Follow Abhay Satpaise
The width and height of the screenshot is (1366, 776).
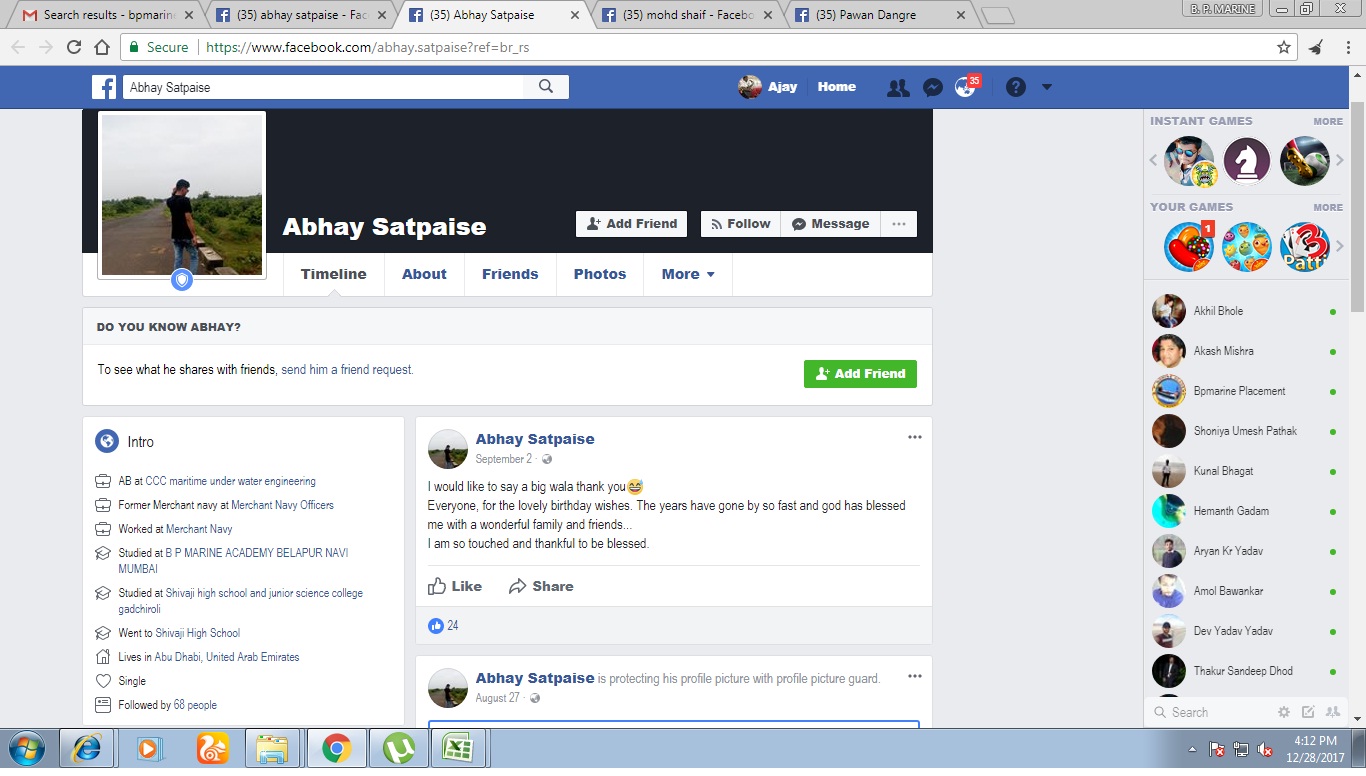(x=741, y=224)
